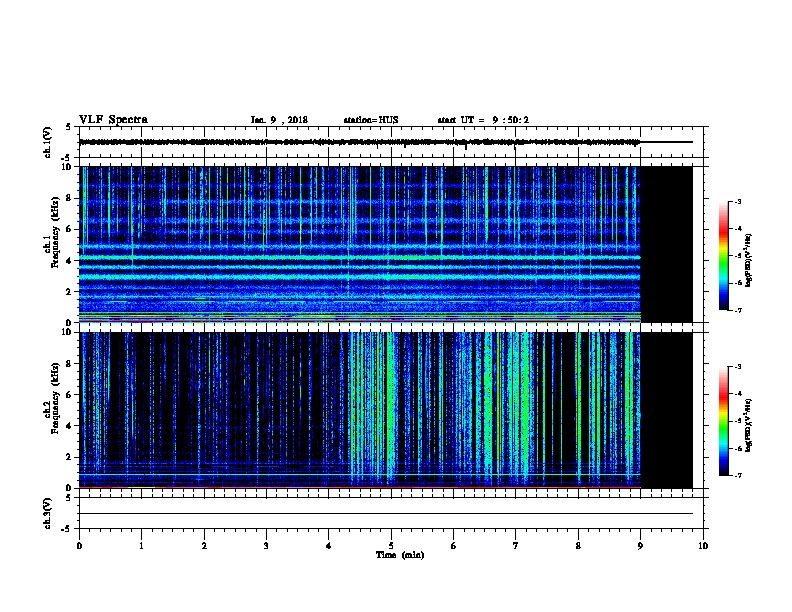Click the flat ch.3 voltage trace line
Image resolution: width=792 pixels, height=612 pixels.
click(386, 514)
